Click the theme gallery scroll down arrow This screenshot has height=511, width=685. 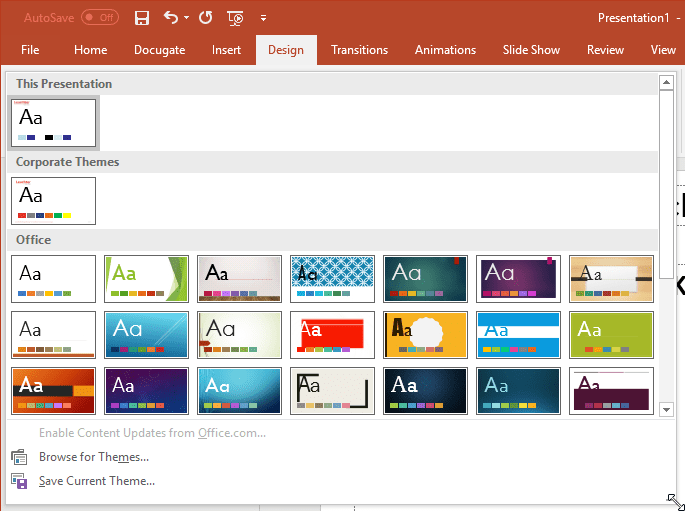(x=666, y=410)
